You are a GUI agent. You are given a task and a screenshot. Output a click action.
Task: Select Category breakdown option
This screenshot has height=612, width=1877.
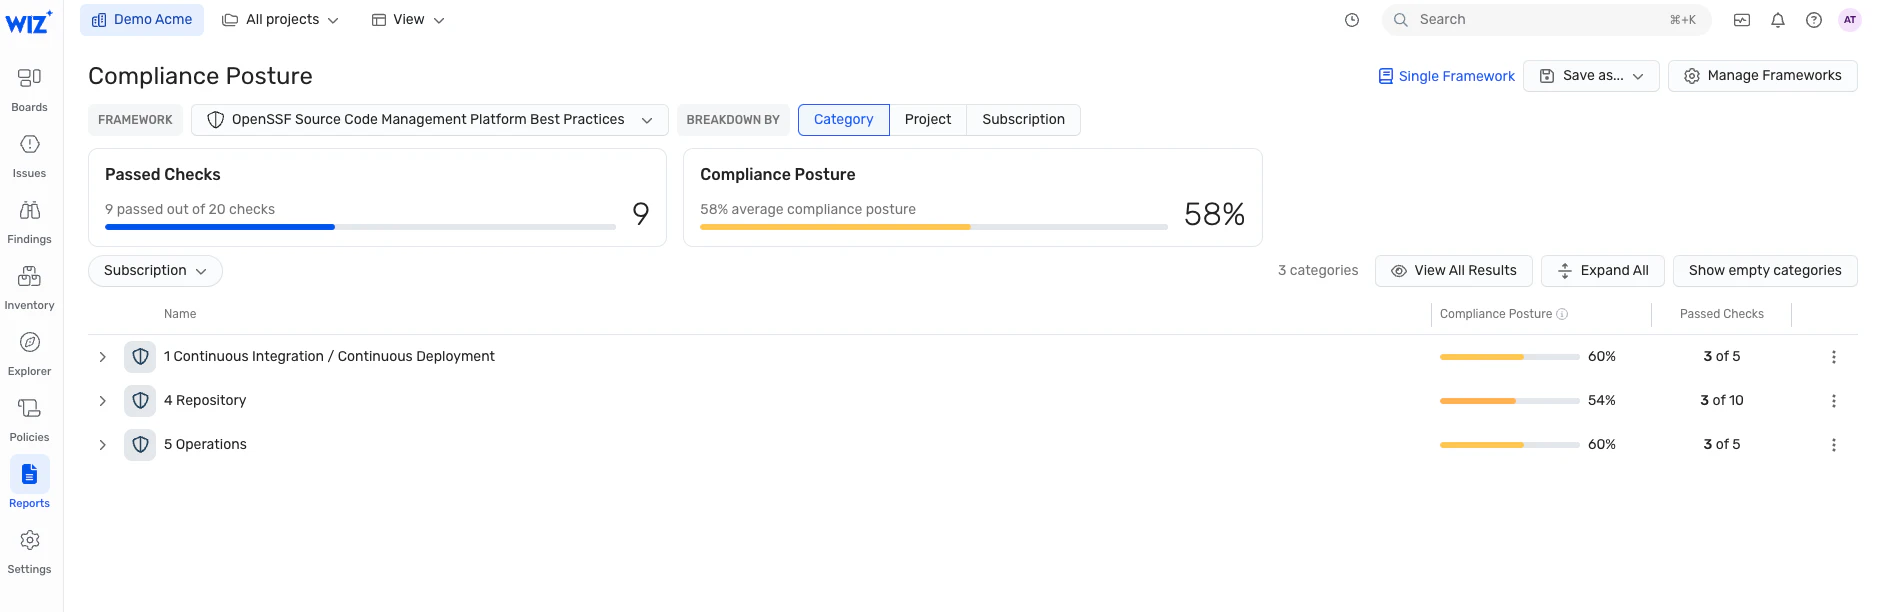coord(843,119)
